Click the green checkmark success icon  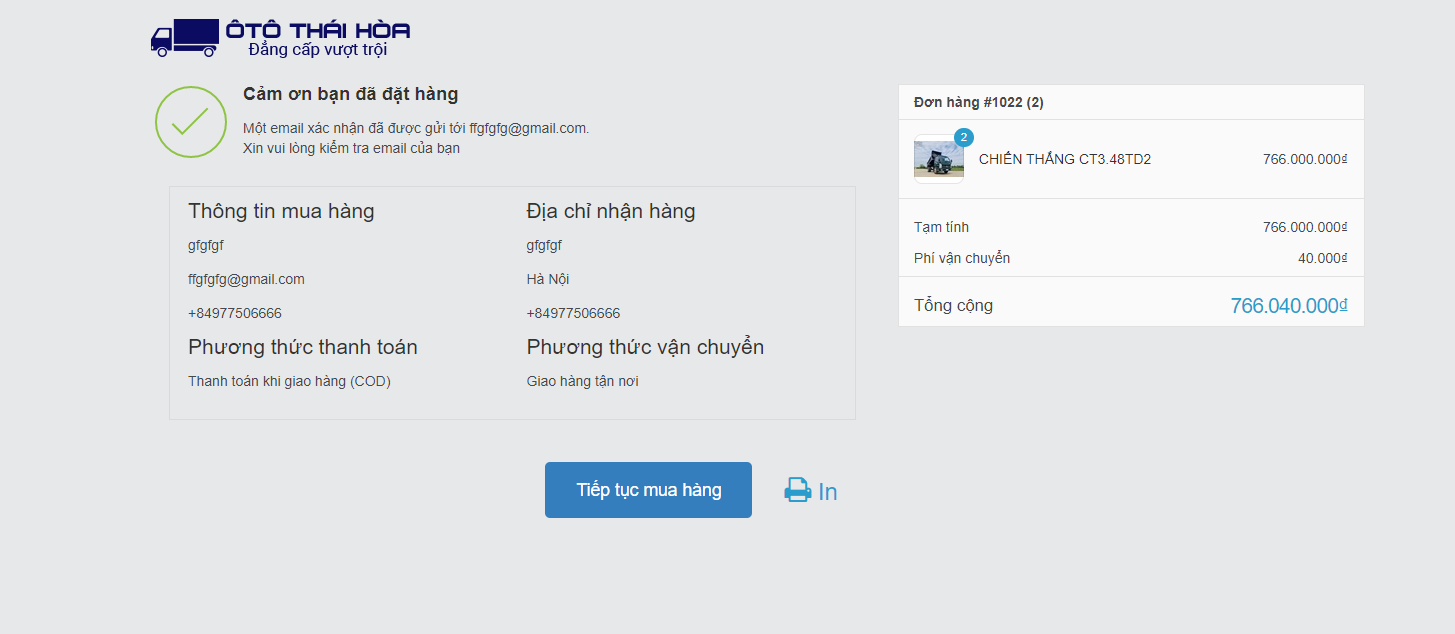[x=190, y=122]
